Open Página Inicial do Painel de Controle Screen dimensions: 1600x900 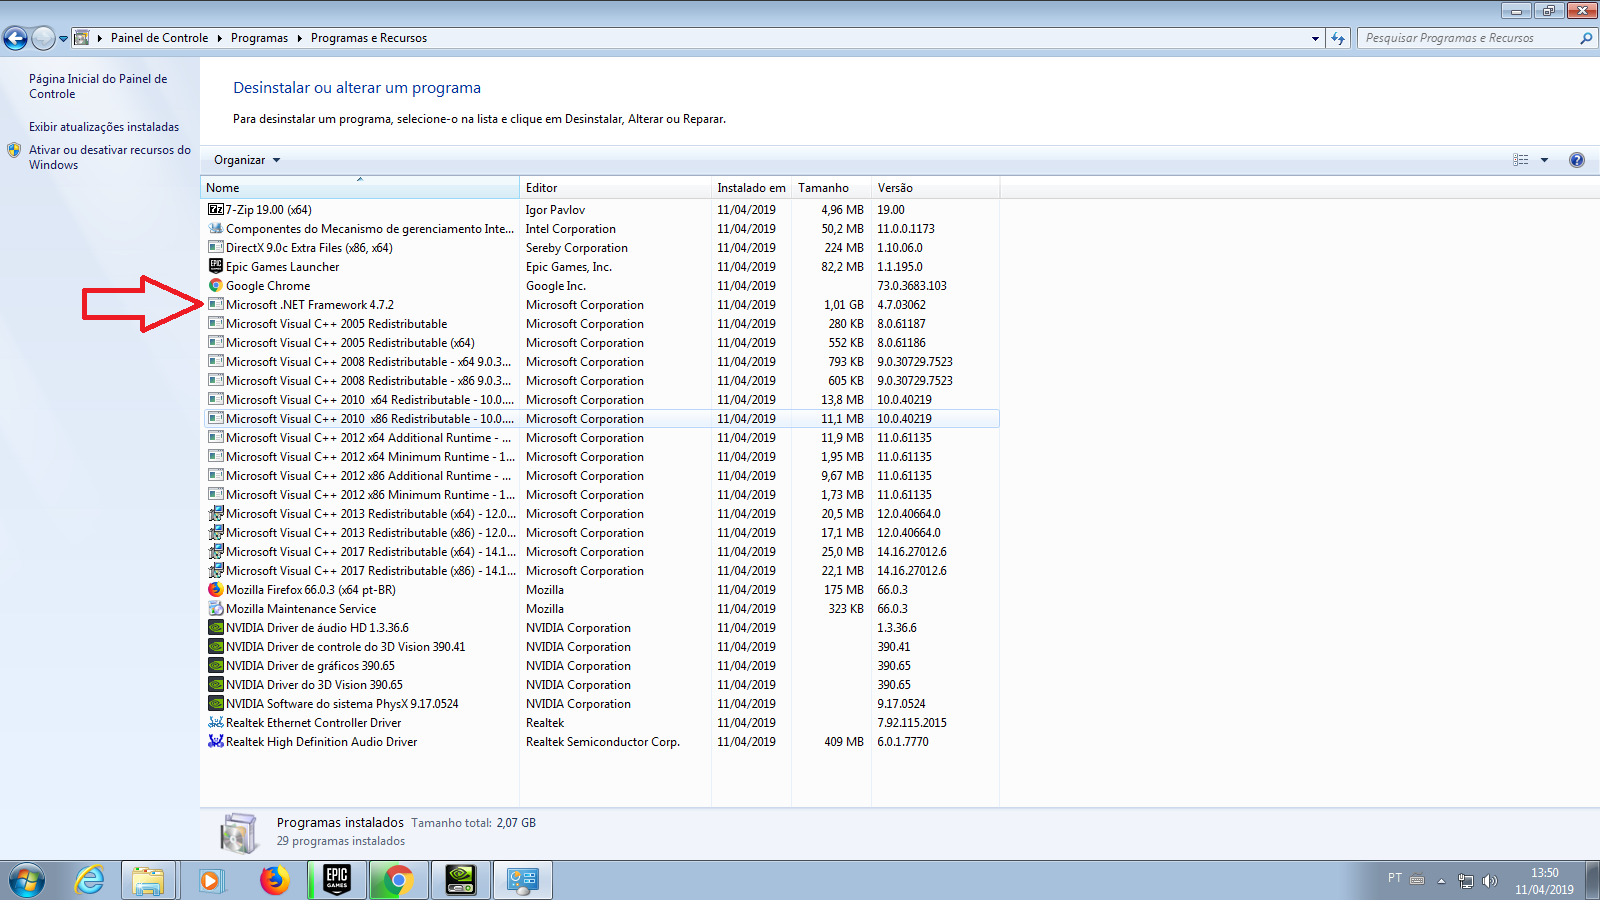tap(98, 86)
